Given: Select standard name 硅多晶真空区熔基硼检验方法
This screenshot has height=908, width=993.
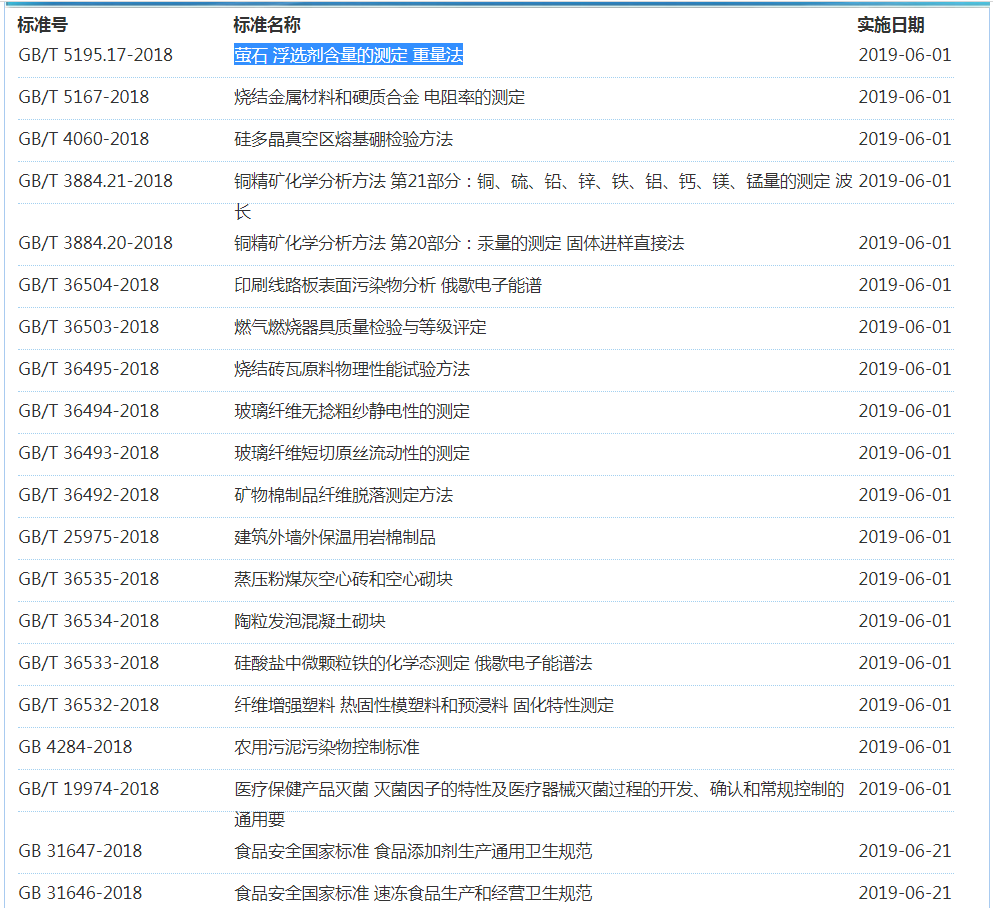Looking at the screenshot, I should click(x=343, y=139).
